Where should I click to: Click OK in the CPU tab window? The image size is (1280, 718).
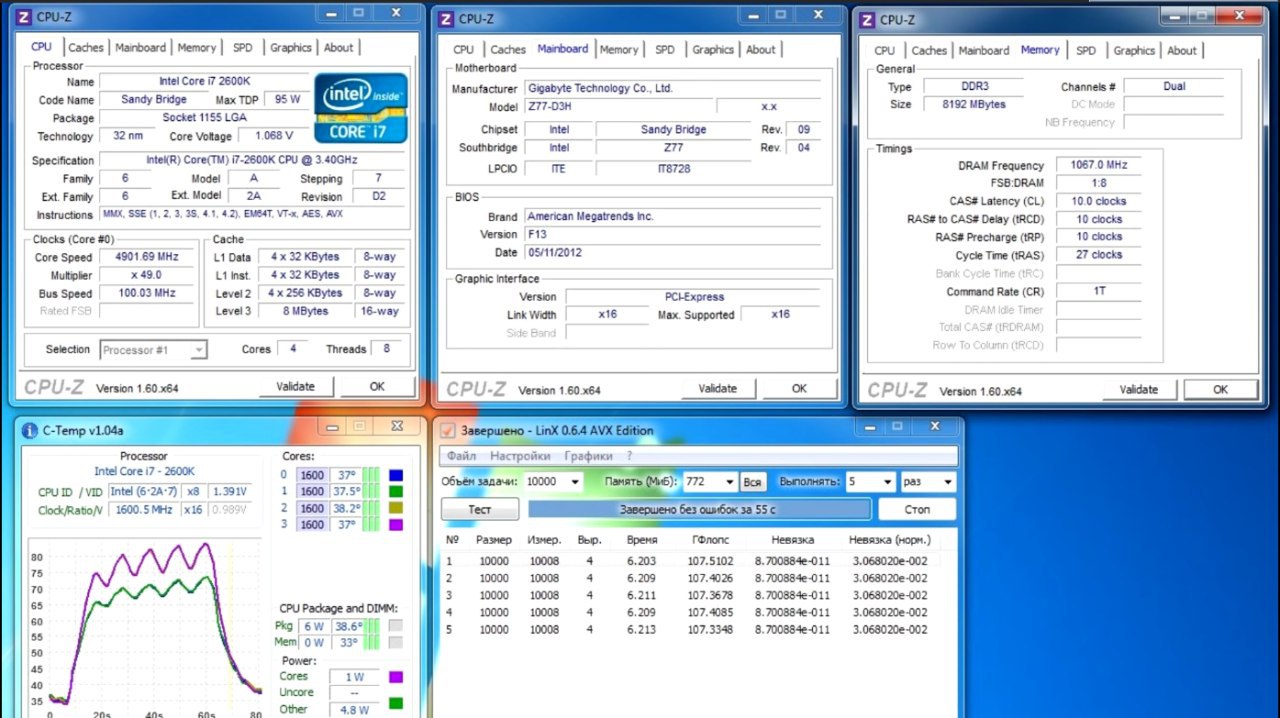pyautogui.click(x=377, y=386)
